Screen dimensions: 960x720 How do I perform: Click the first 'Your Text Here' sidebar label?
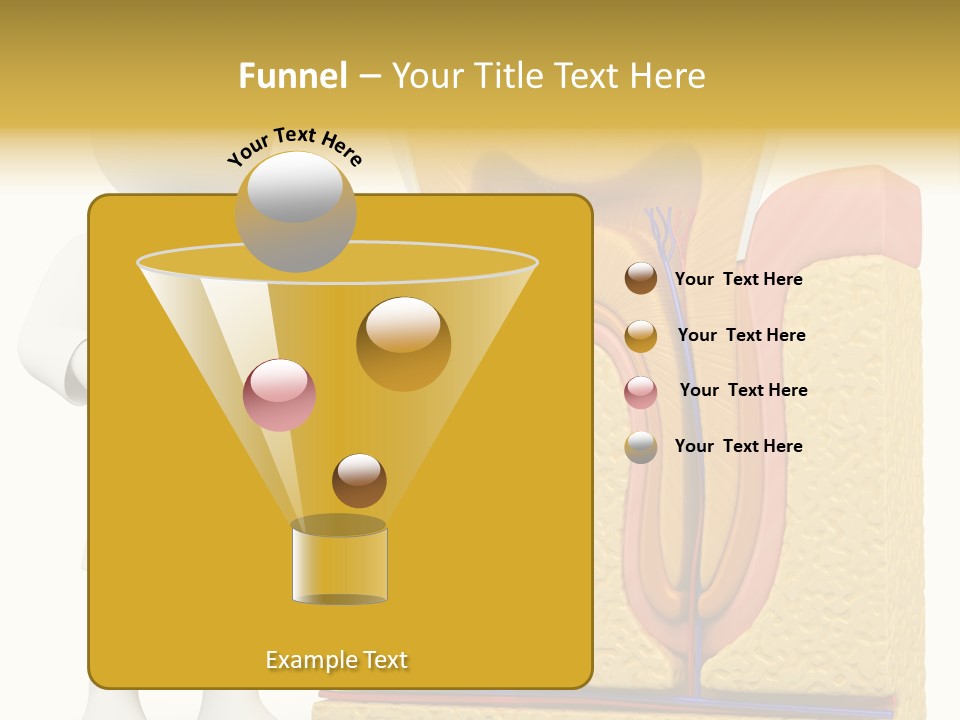(x=739, y=279)
